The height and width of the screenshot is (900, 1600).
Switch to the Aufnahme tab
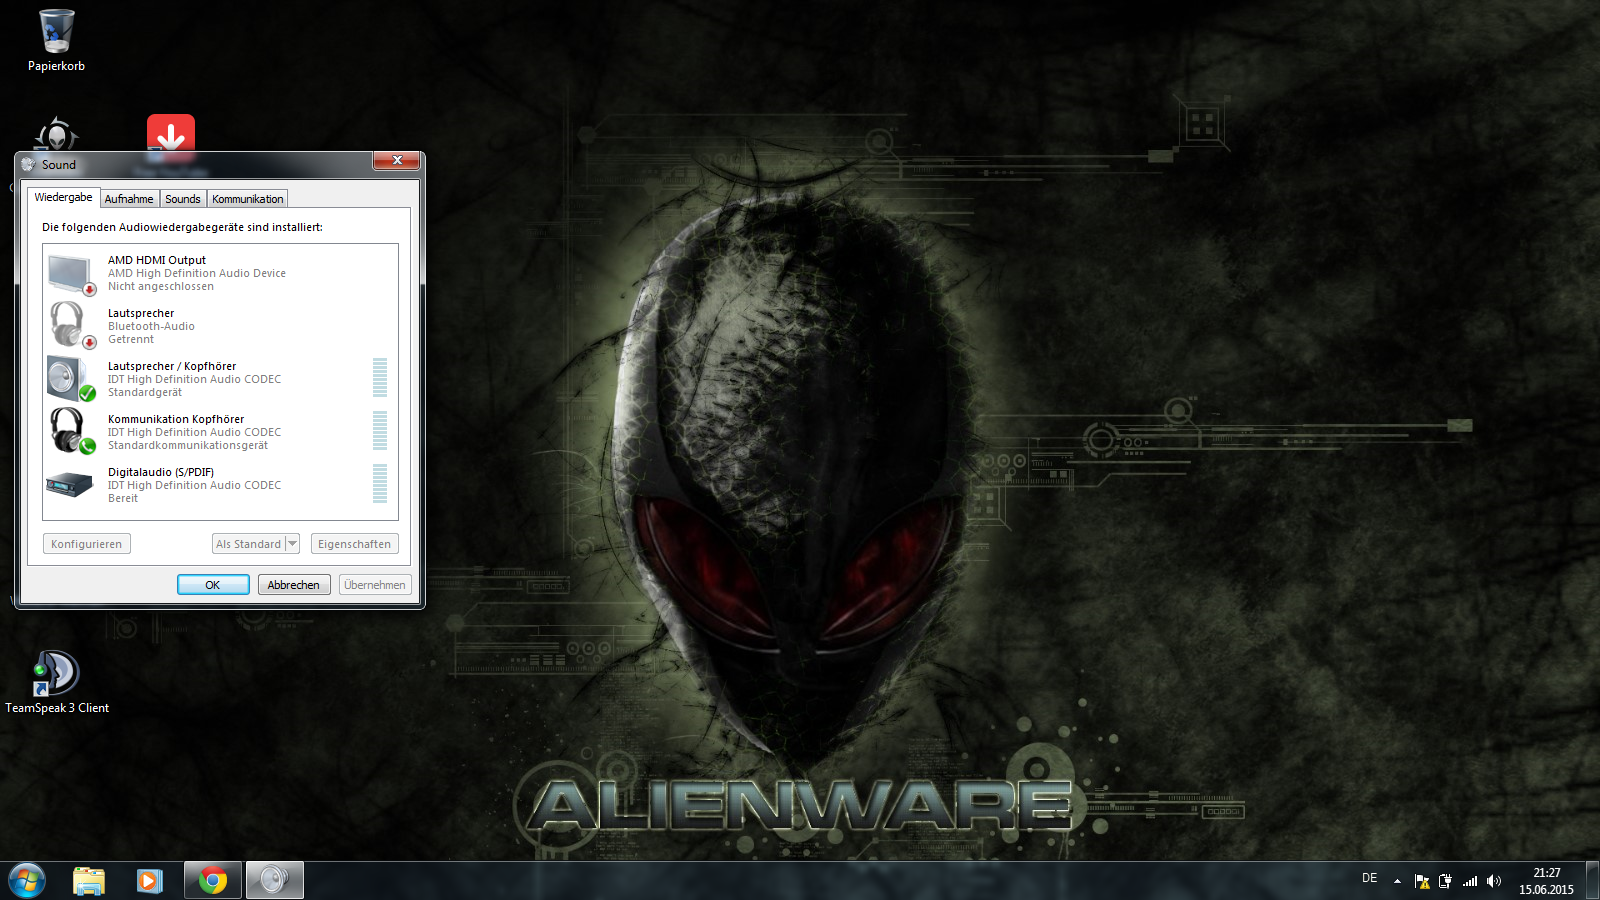129,199
